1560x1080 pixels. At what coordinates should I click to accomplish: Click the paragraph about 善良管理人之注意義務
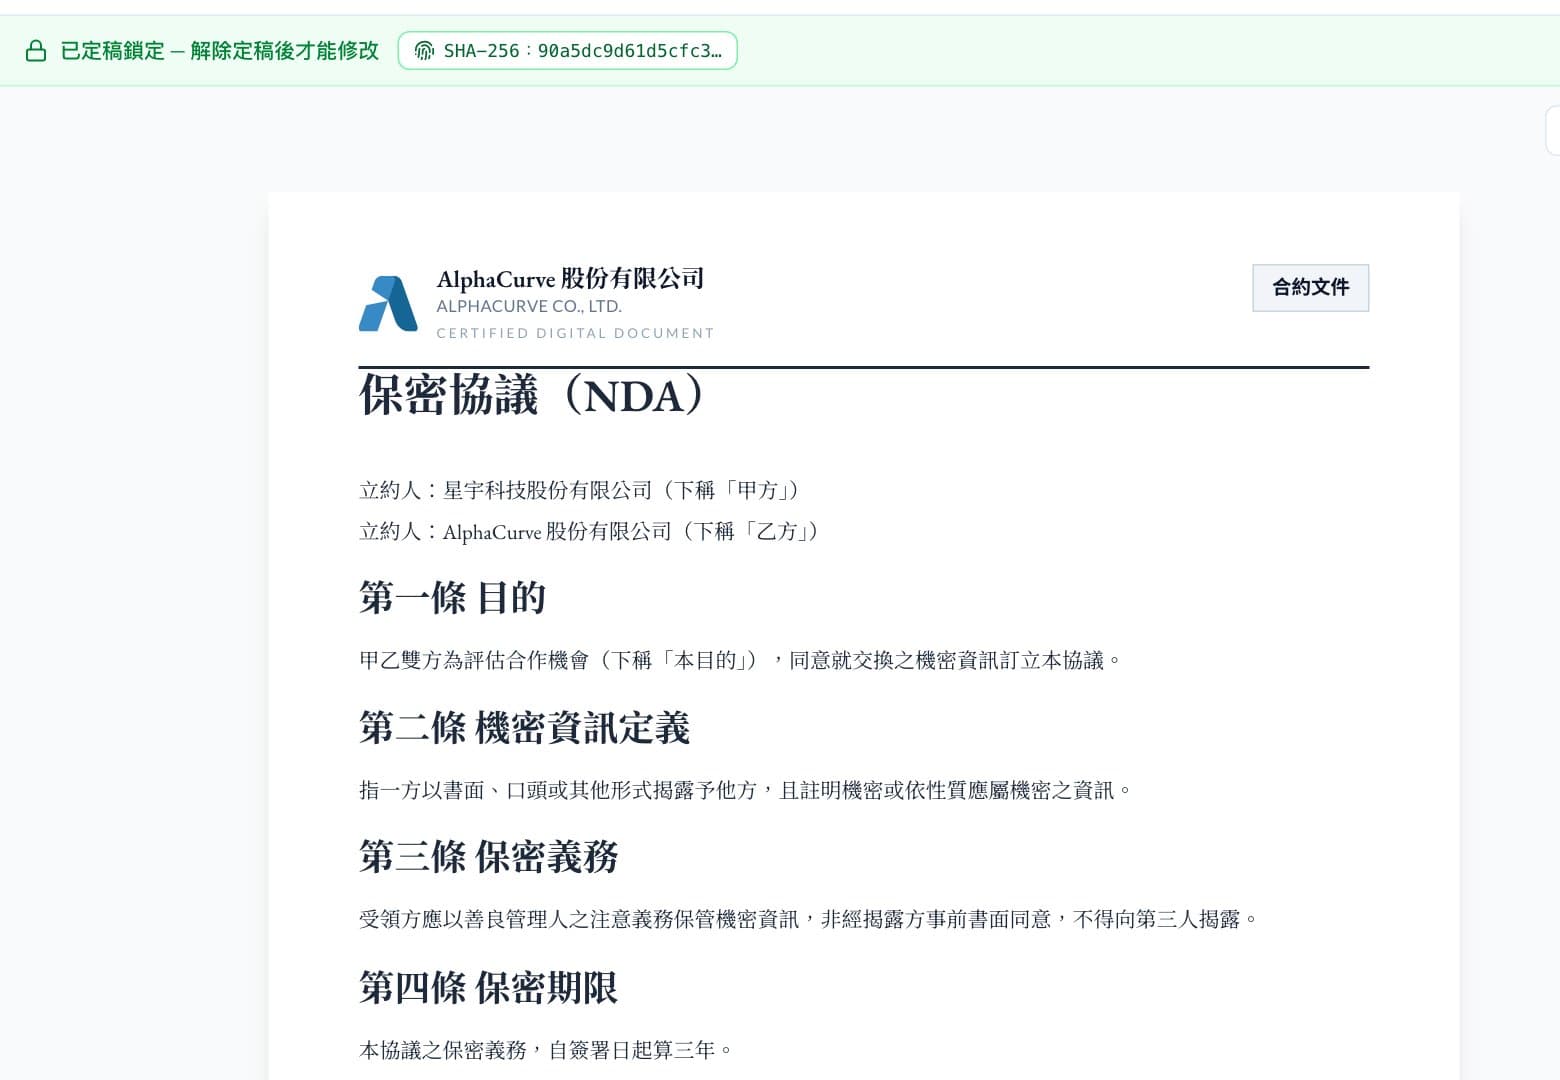coord(809,919)
